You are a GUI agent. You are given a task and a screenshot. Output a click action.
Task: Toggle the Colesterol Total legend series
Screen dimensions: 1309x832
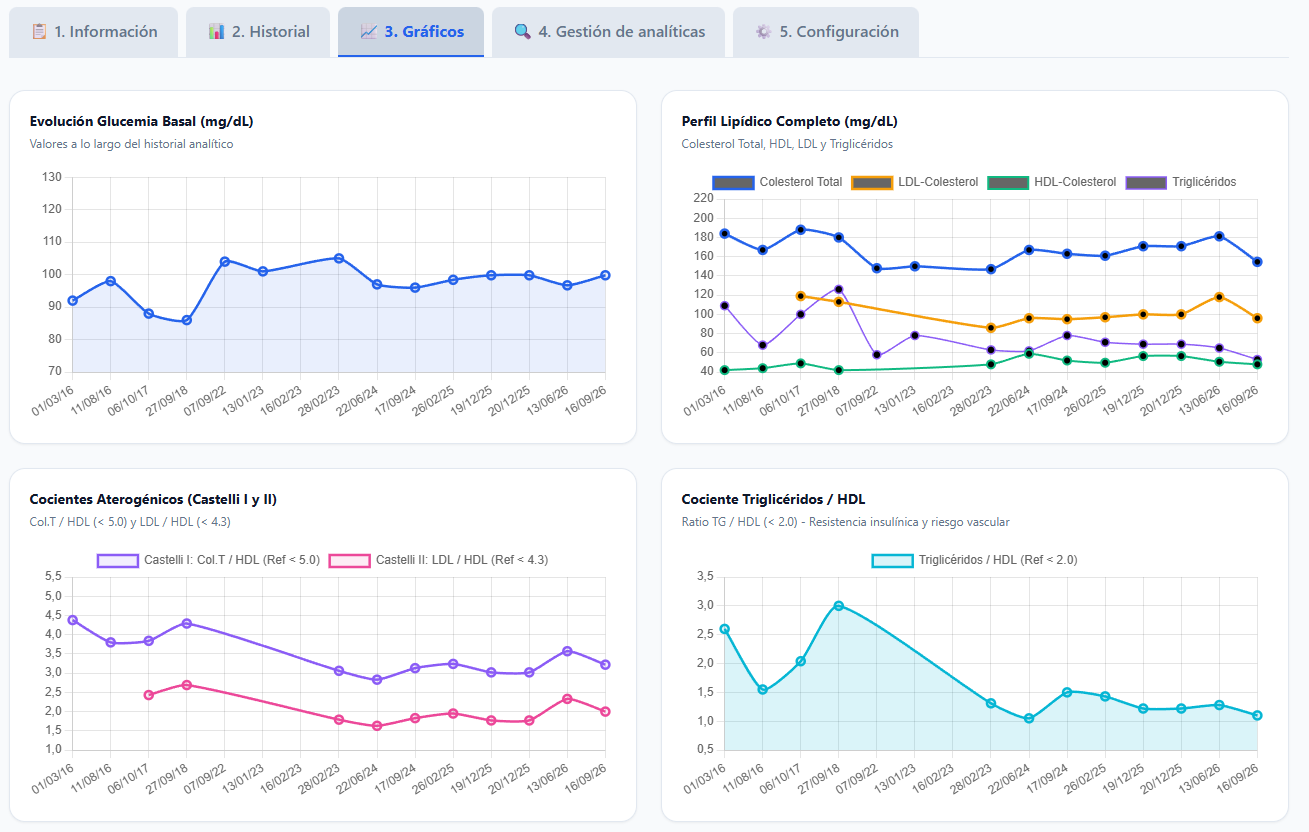tap(778, 182)
